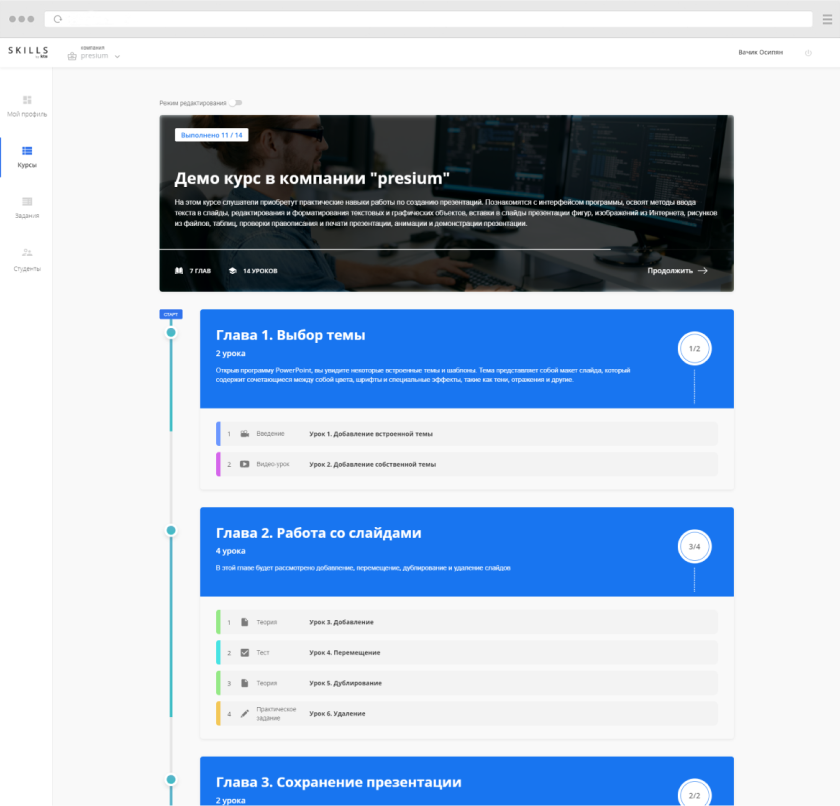Click the Теория document icon for Урок 3
The width and height of the screenshot is (840, 806).
[244, 622]
